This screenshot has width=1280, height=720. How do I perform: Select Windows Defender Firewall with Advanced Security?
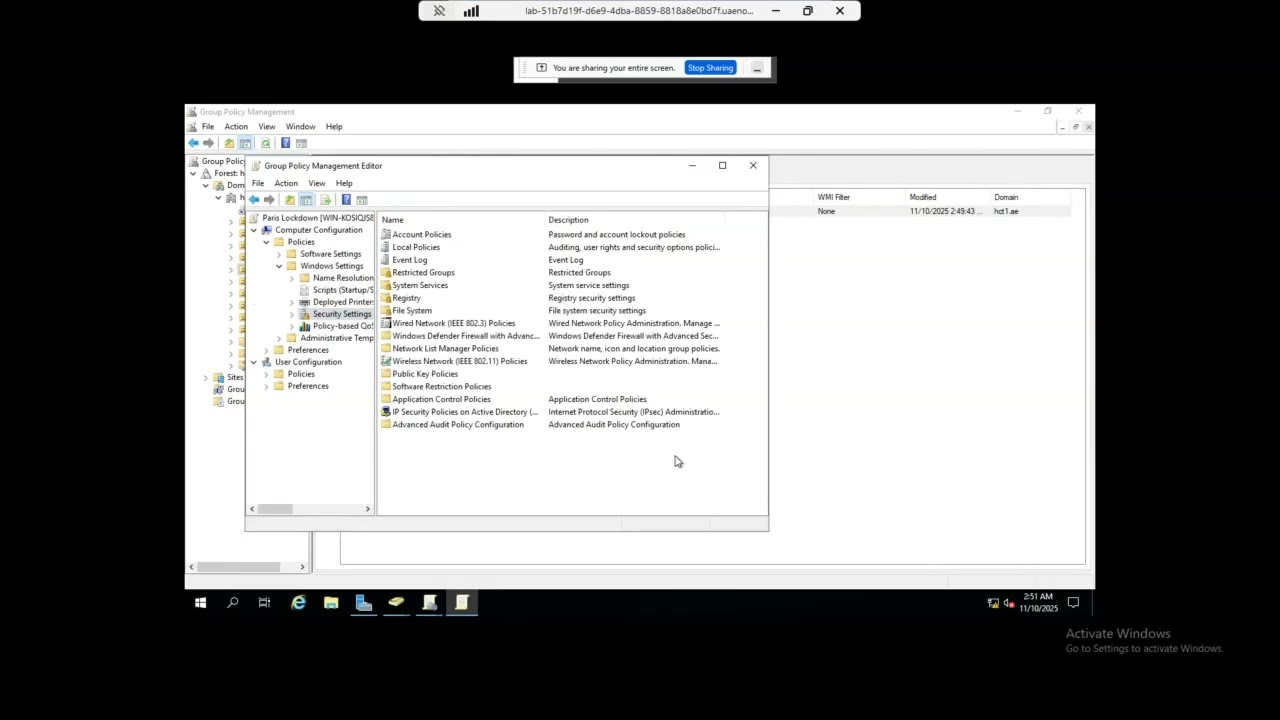pyautogui.click(x=466, y=336)
